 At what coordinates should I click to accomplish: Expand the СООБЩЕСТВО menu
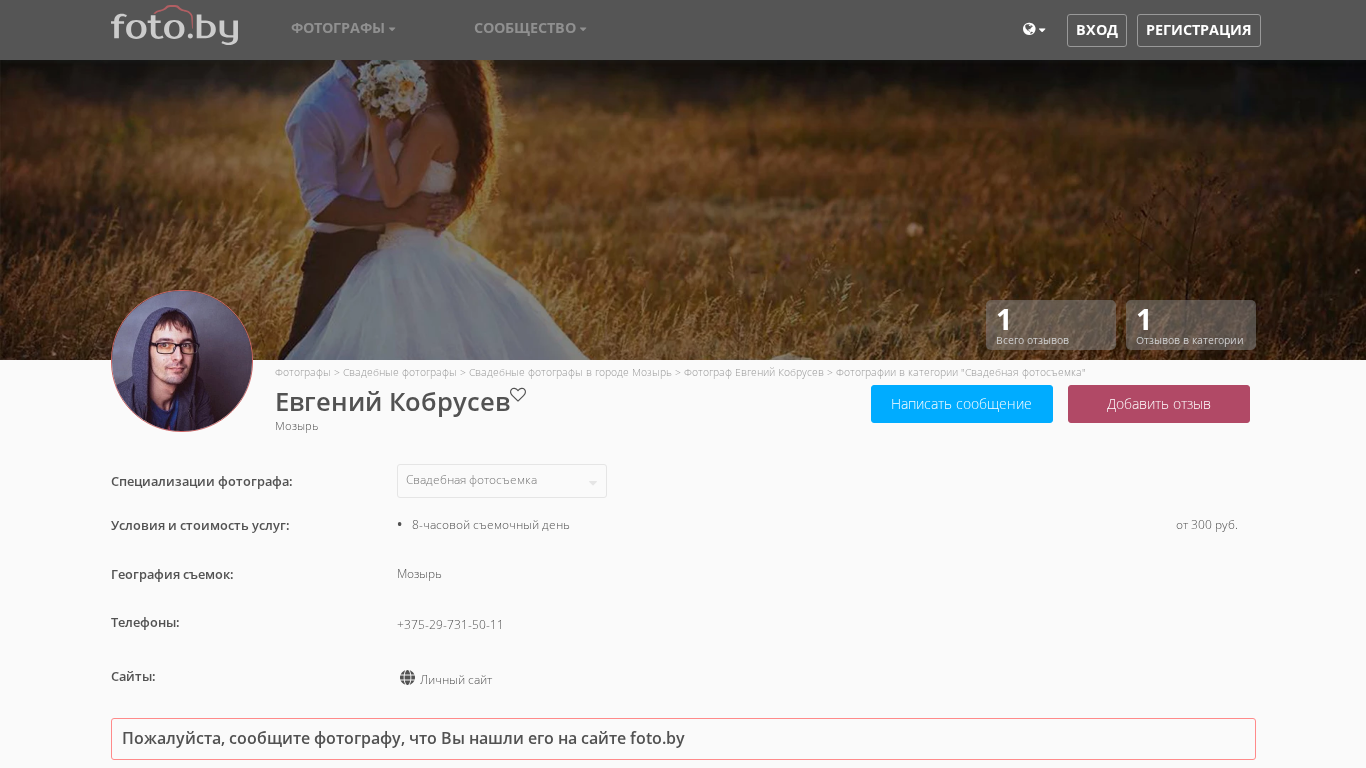[x=530, y=28]
